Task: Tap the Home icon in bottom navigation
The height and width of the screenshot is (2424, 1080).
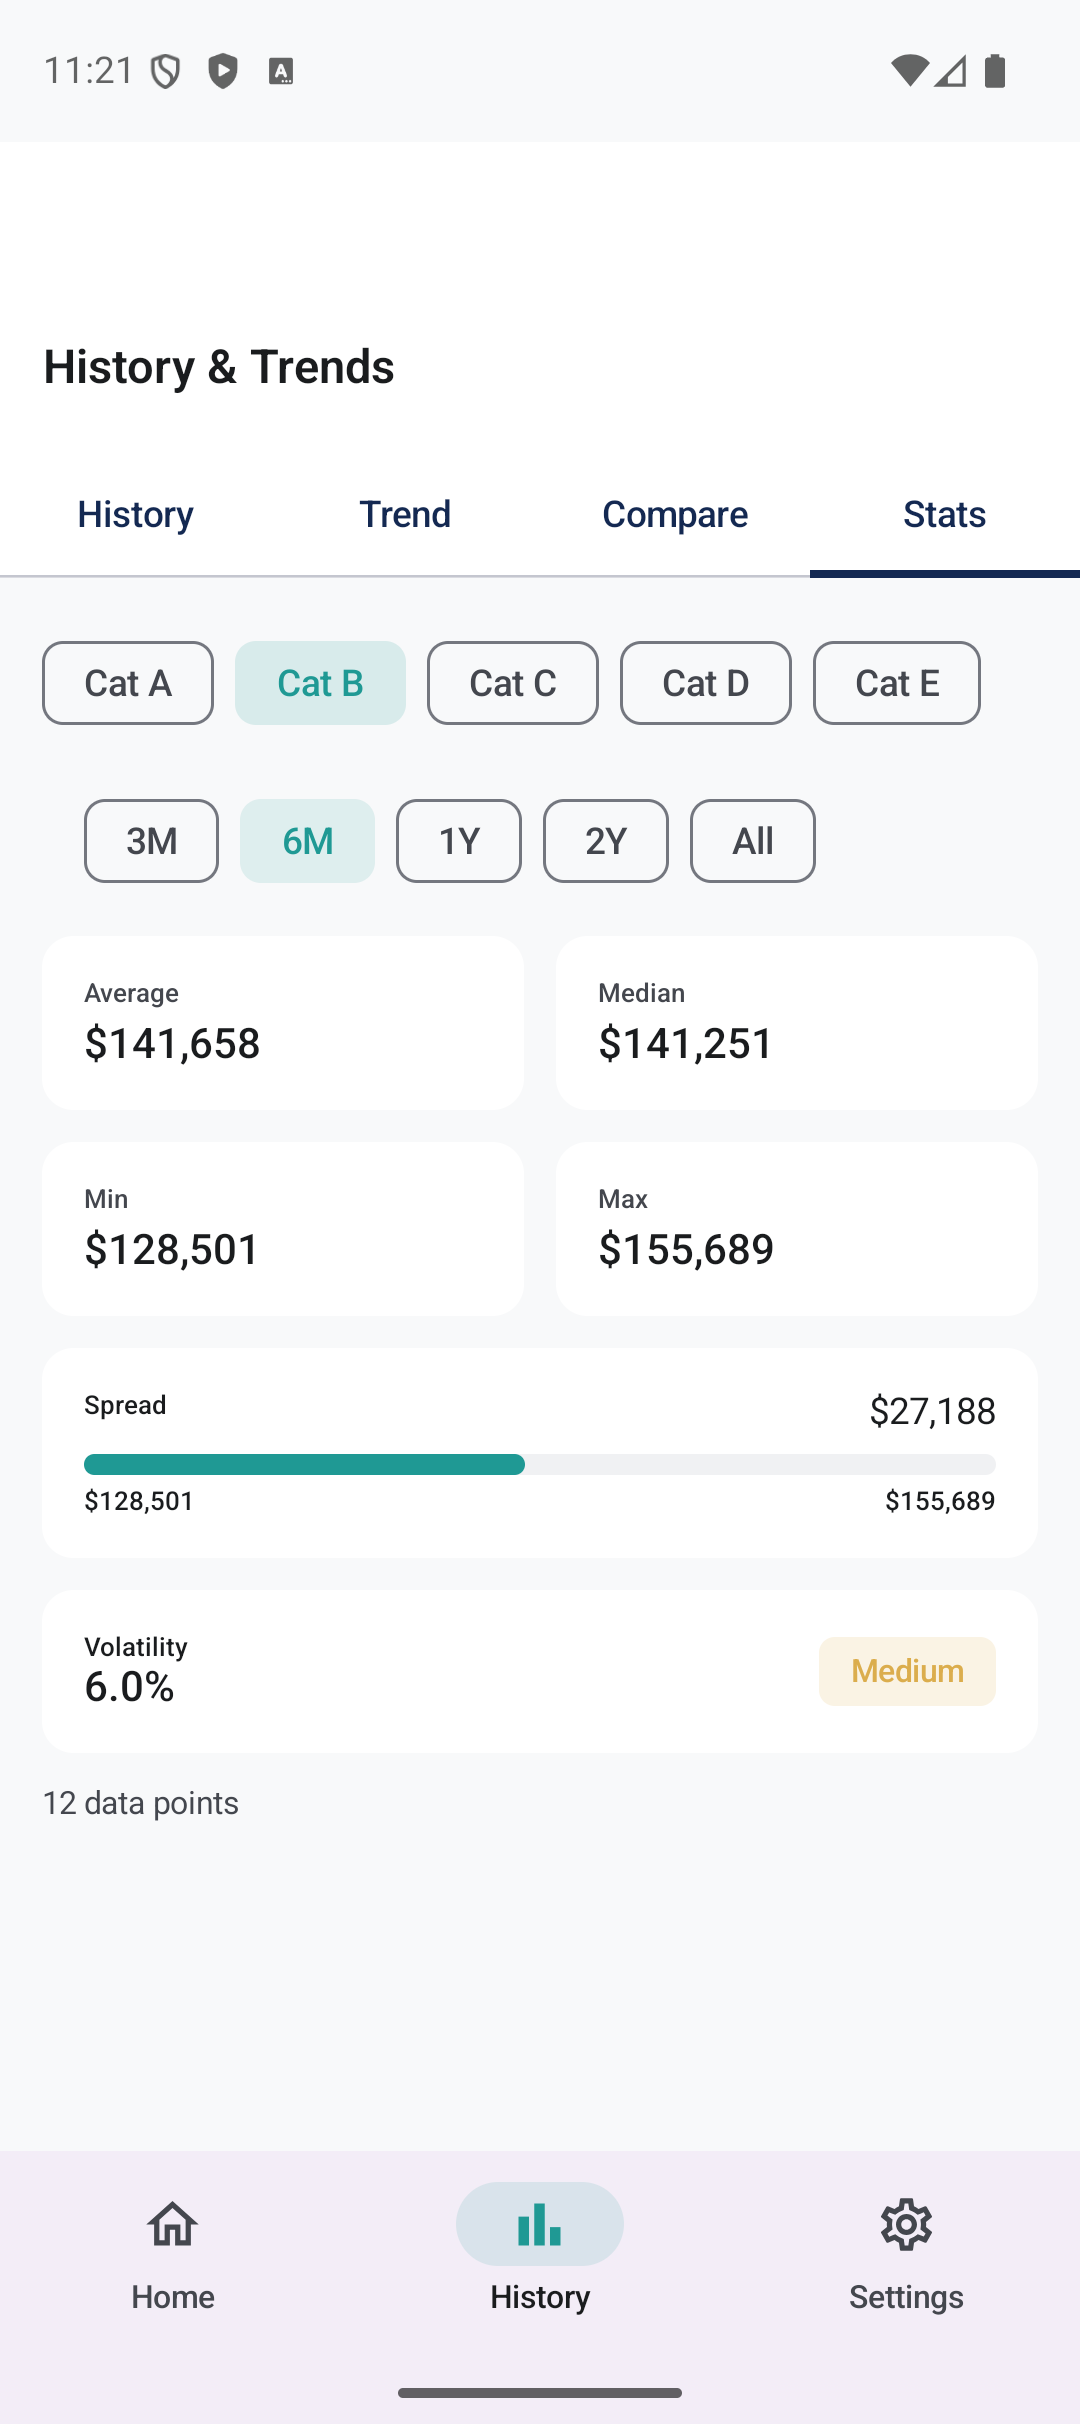Action: pyautogui.click(x=172, y=2224)
